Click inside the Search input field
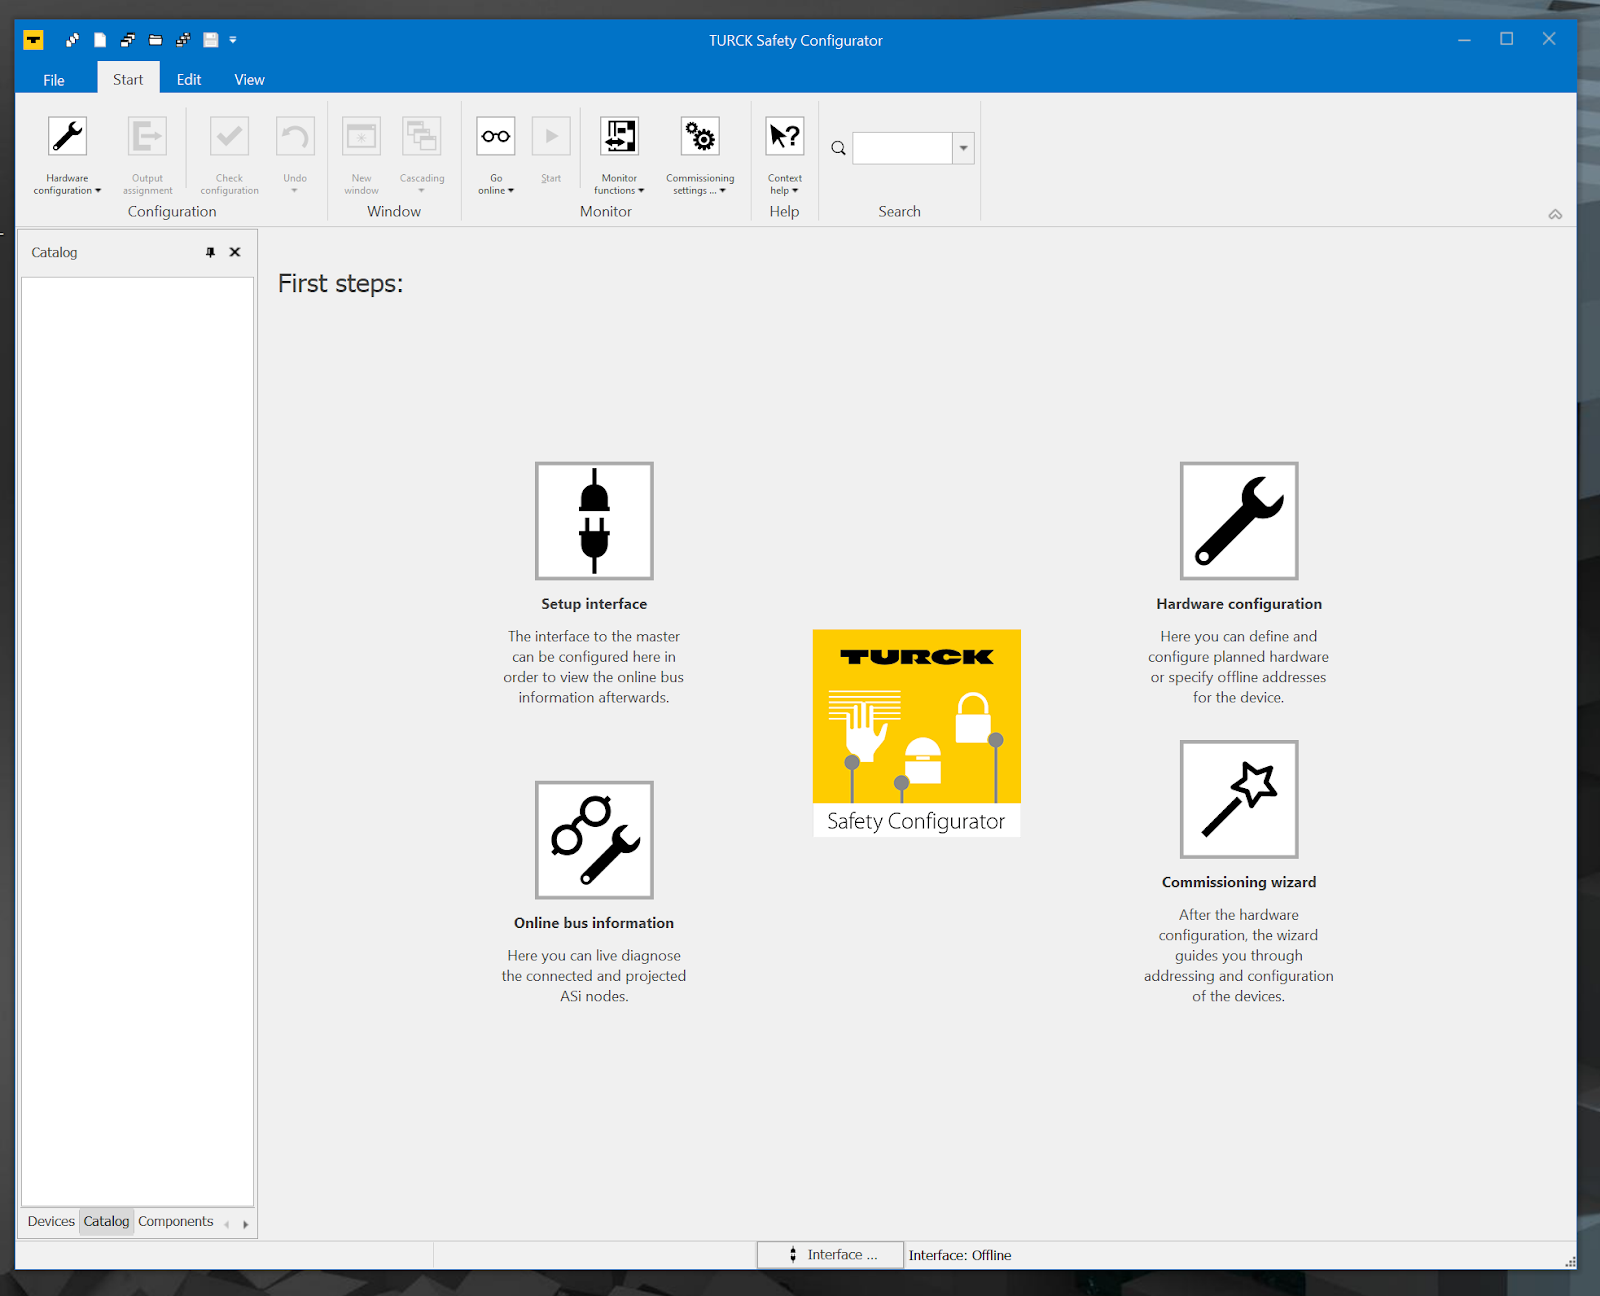The image size is (1600, 1296). point(902,148)
